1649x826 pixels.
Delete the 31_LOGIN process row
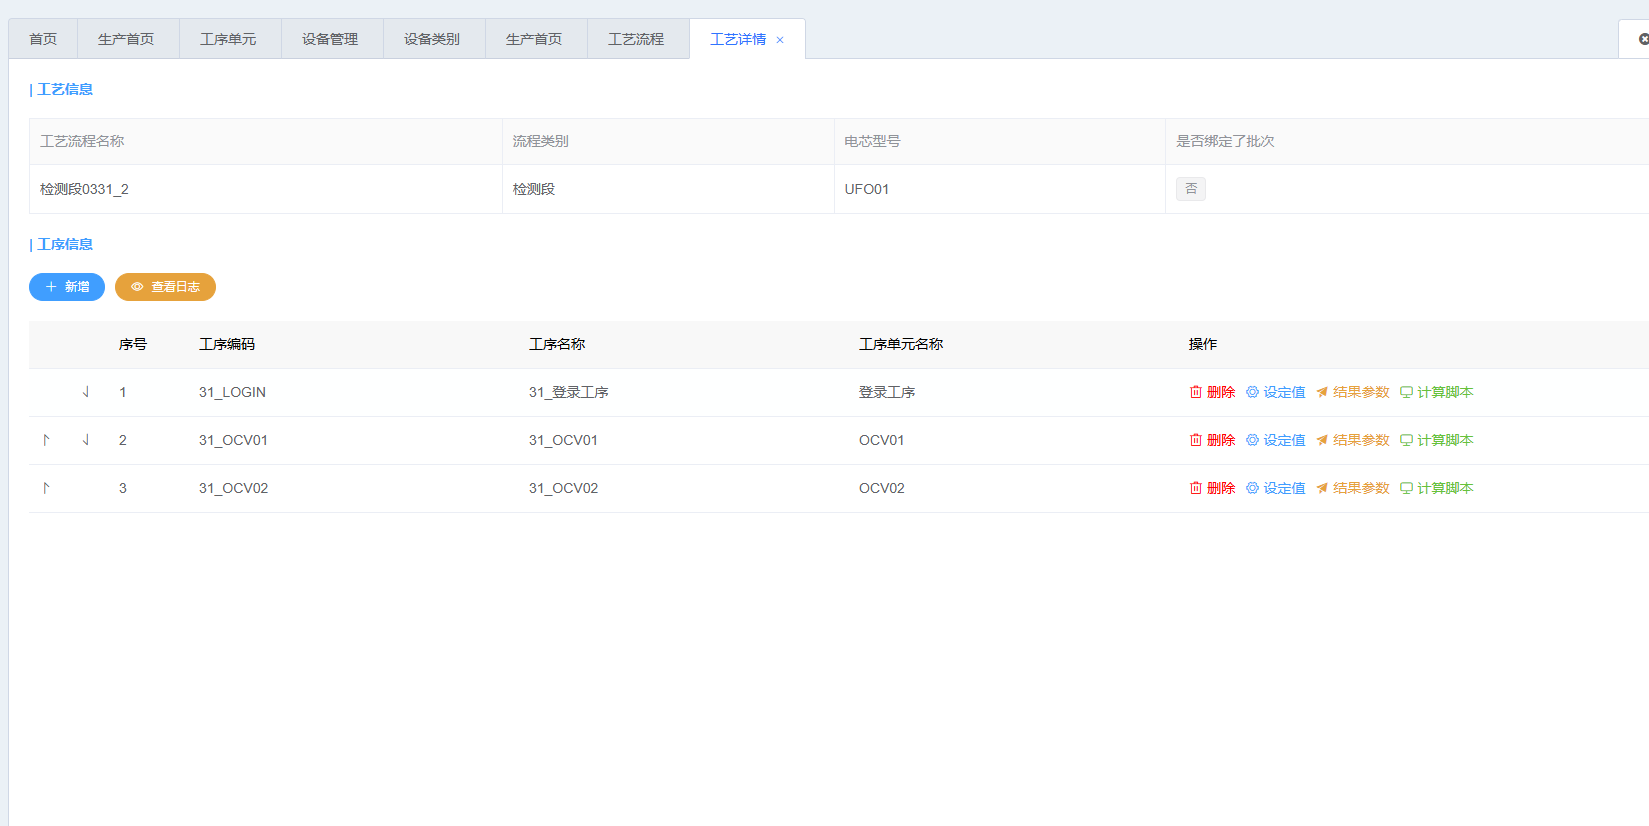[x=1212, y=392]
